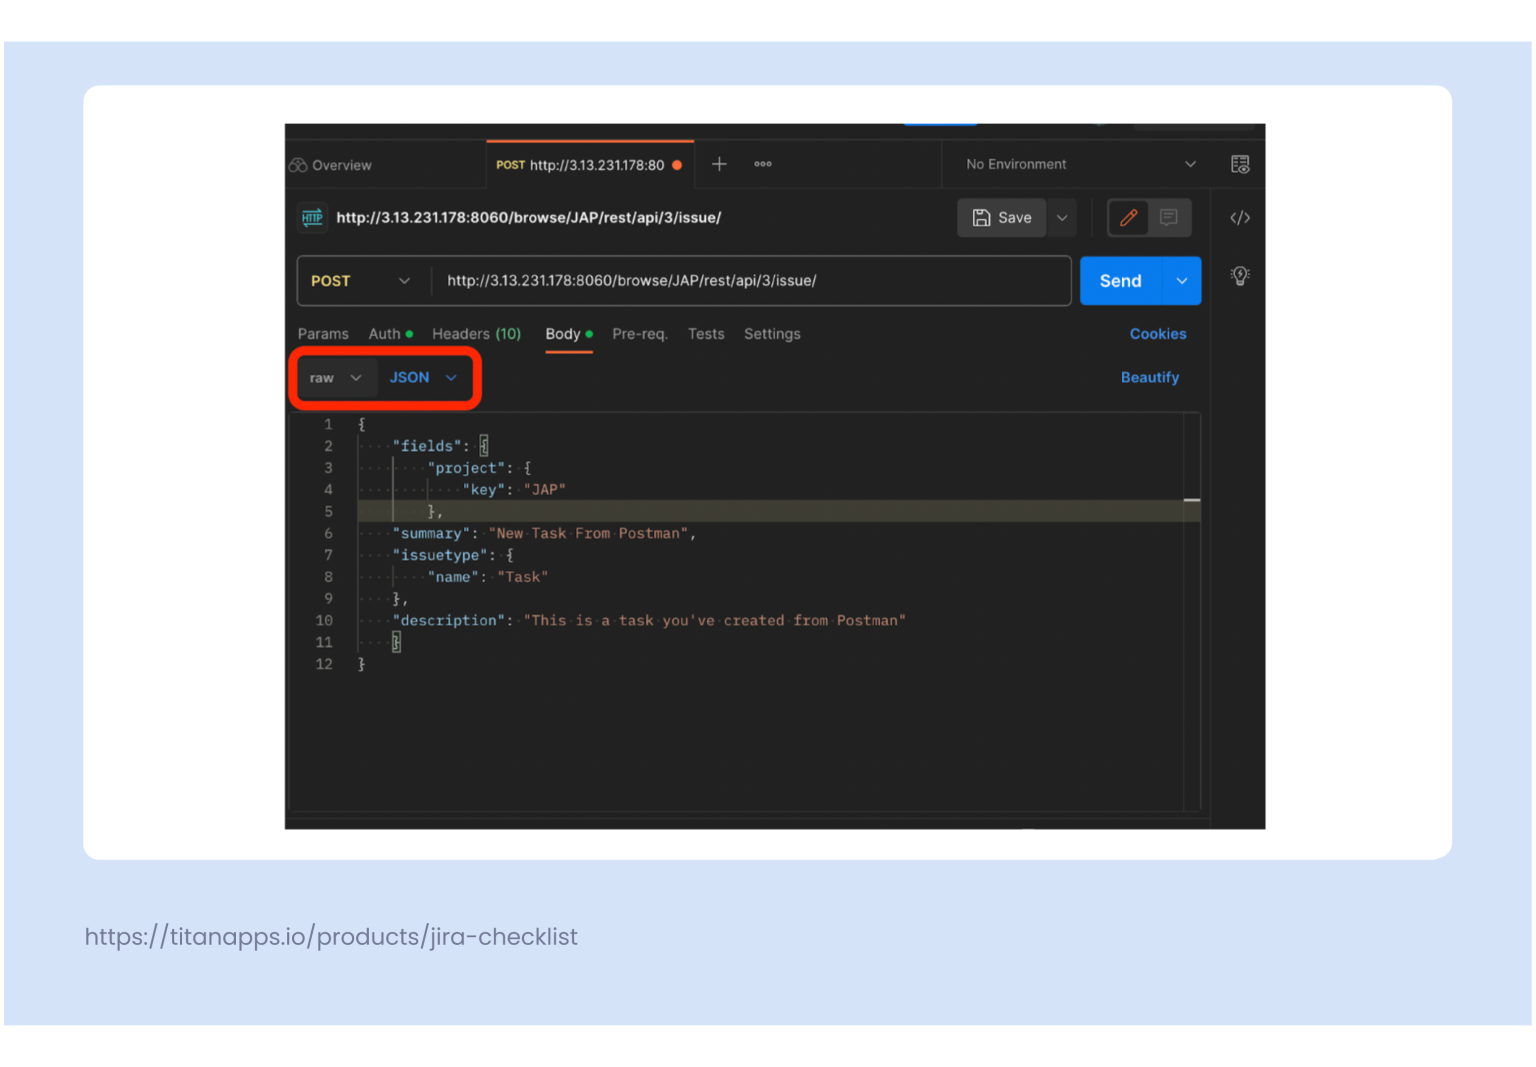Image resolution: width=1536 pixels, height=1067 pixels.
Task: Open the Cookies link
Action: click(x=1157, y=334)
